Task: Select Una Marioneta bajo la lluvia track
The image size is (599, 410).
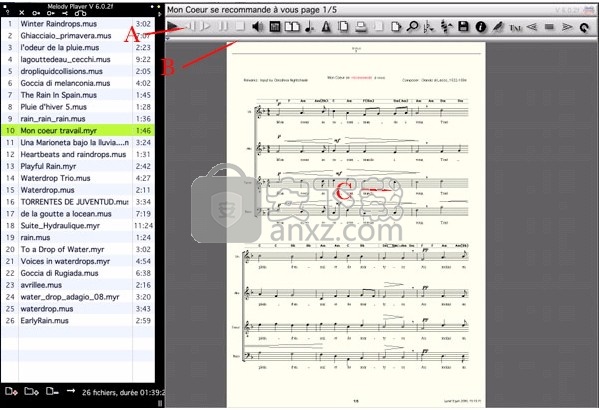Action: (78, 142)
